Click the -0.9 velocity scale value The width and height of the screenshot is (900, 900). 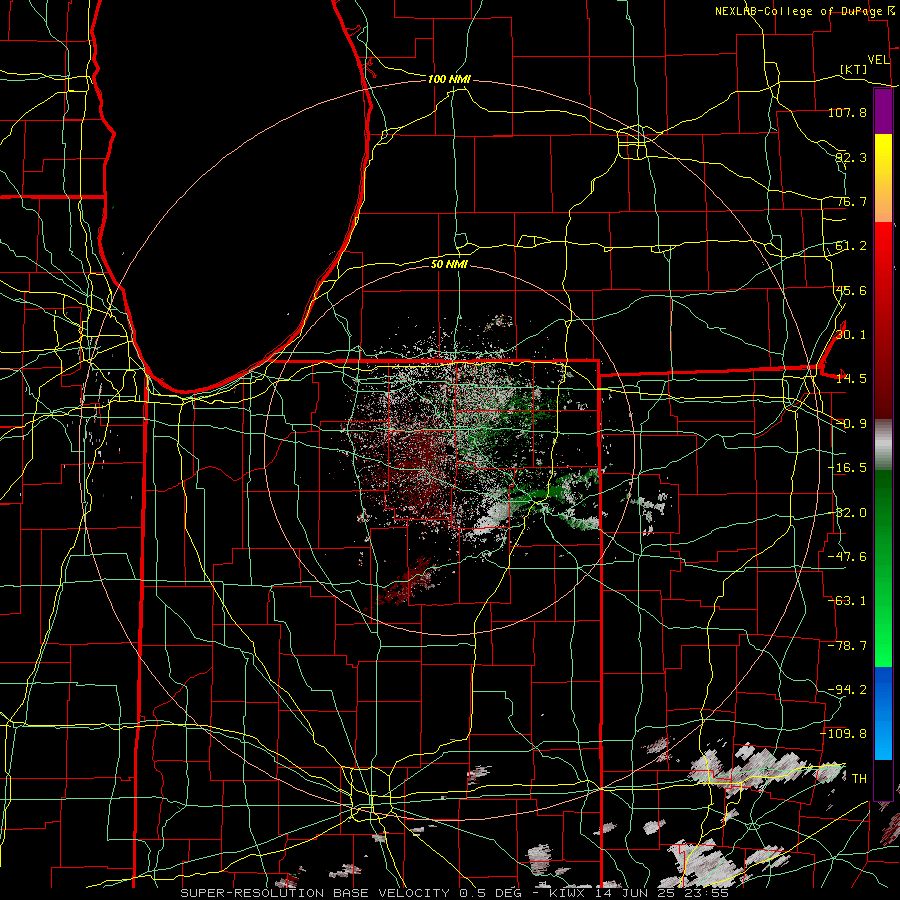tap(851, 424)
